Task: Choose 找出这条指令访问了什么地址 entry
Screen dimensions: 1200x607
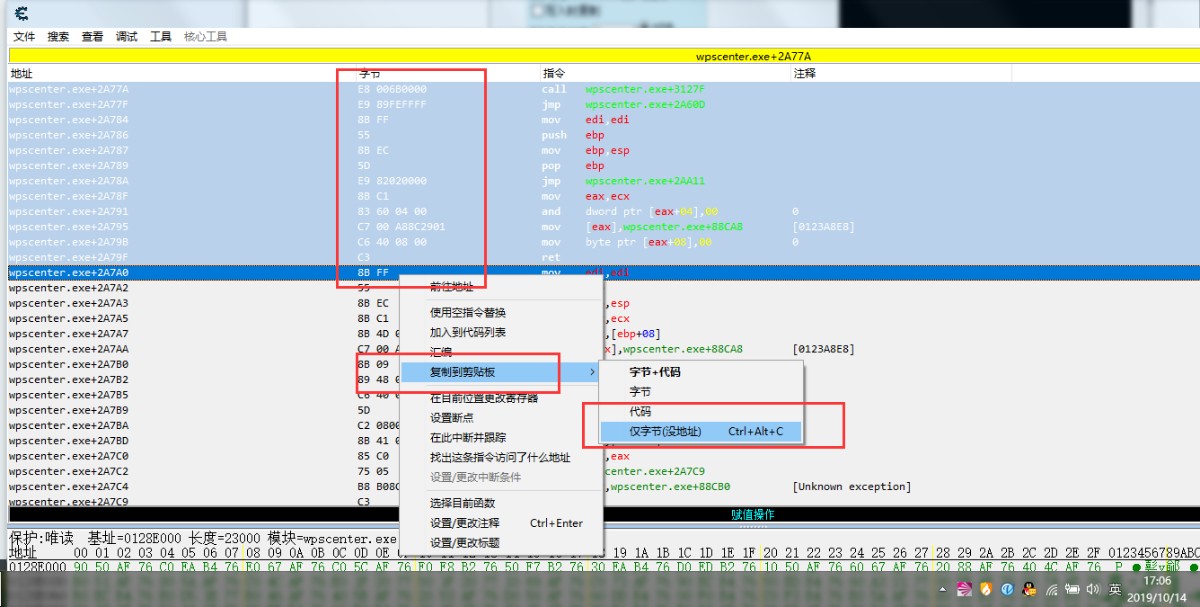Action: click(501, 457)
